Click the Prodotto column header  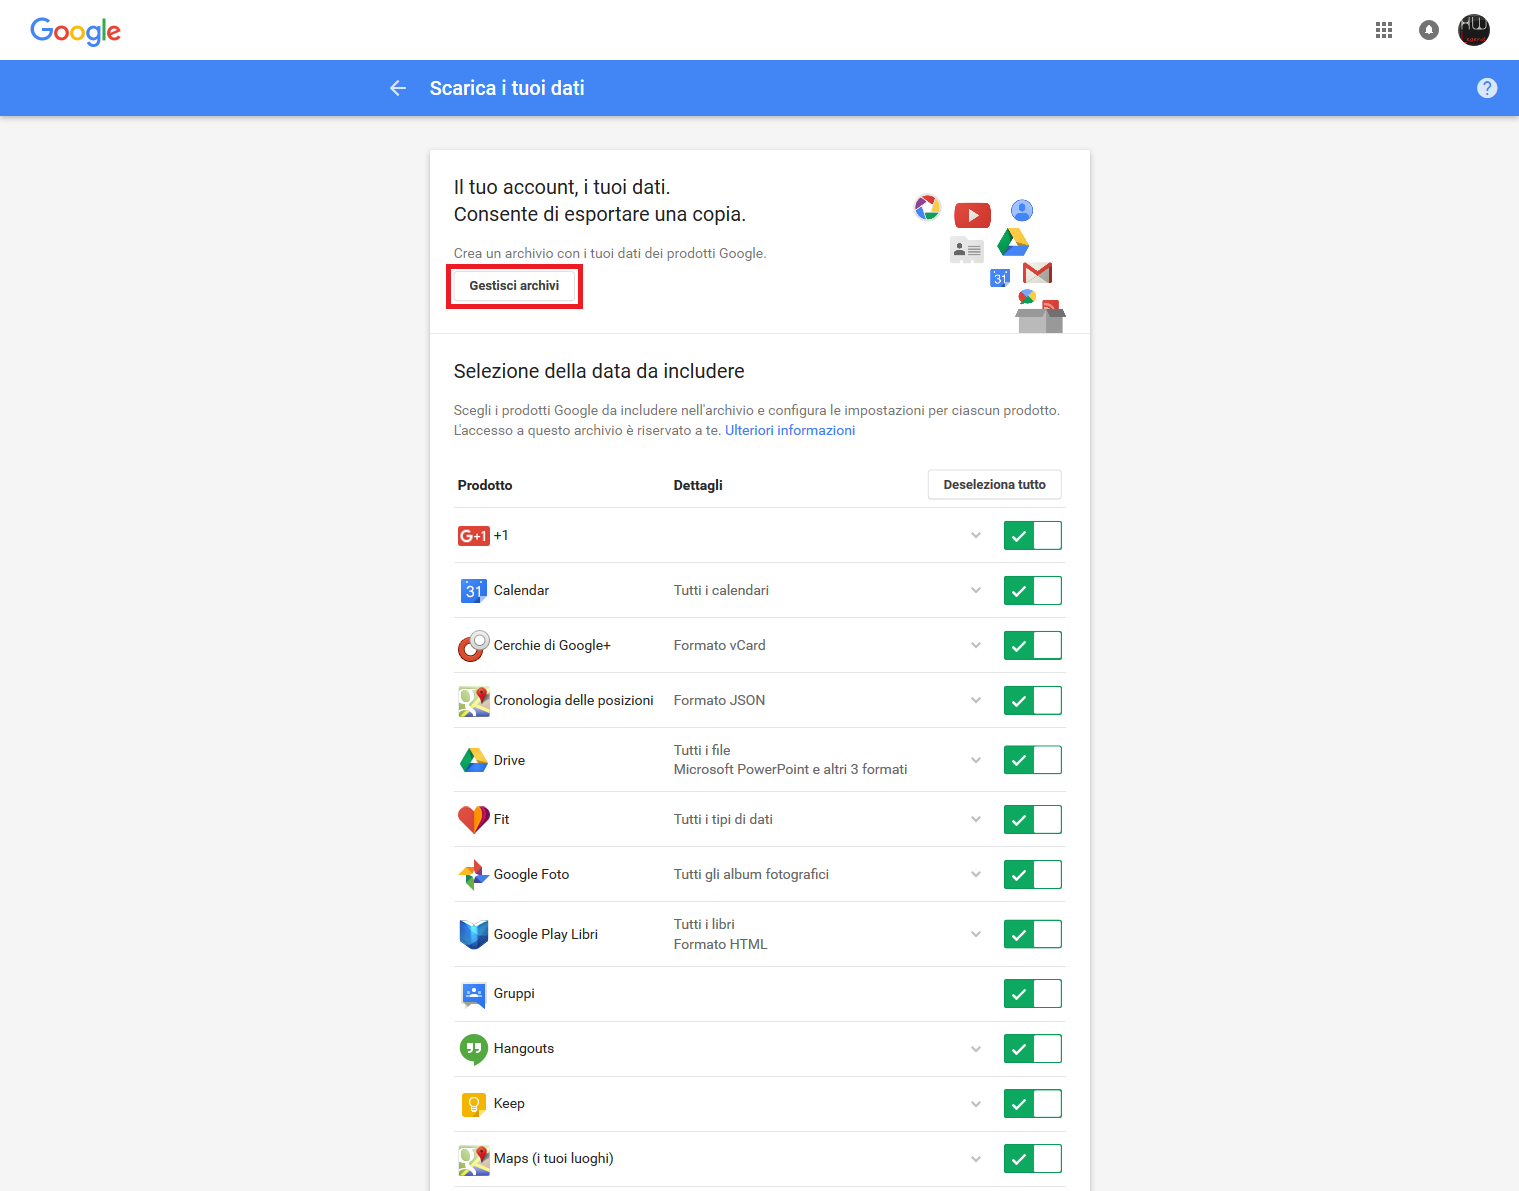tap(485, 485)
